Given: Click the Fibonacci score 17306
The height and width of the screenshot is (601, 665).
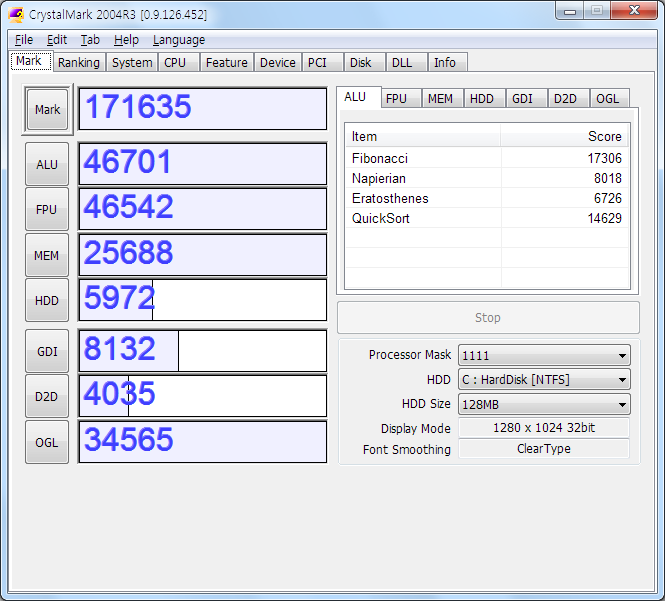Looking at the screenshot, I should [x=604, y=158].
